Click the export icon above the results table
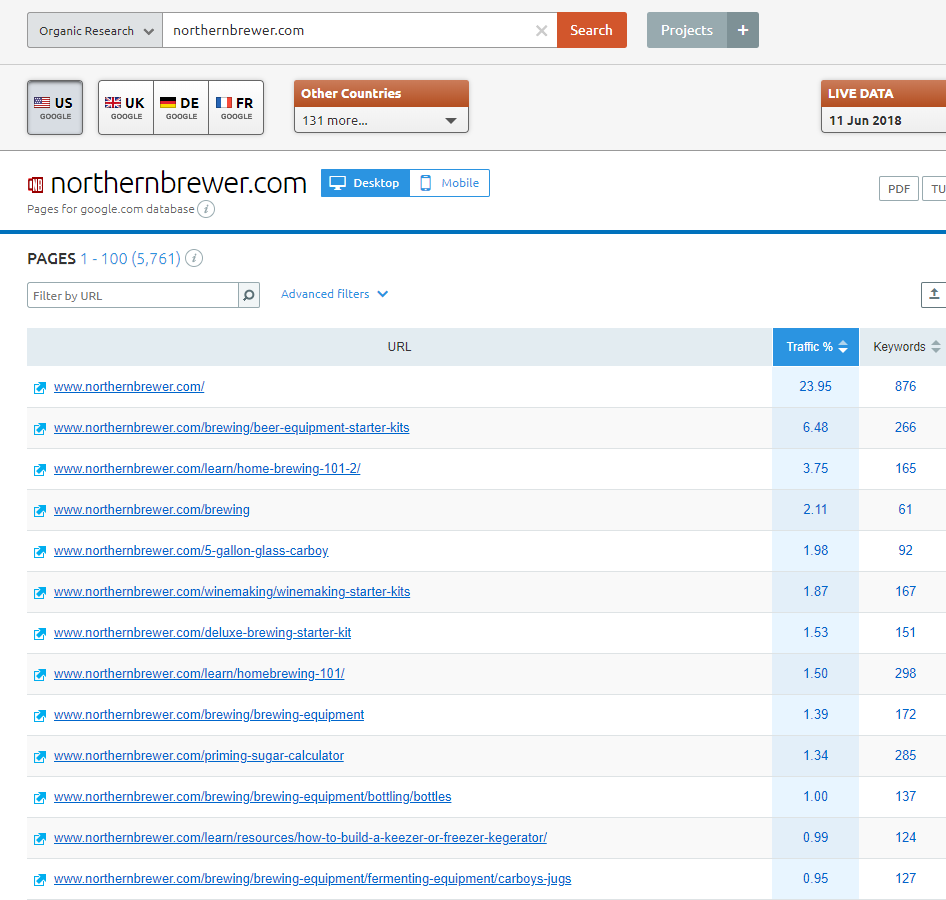This screenshot has height=900, width=946. [933, 295]
